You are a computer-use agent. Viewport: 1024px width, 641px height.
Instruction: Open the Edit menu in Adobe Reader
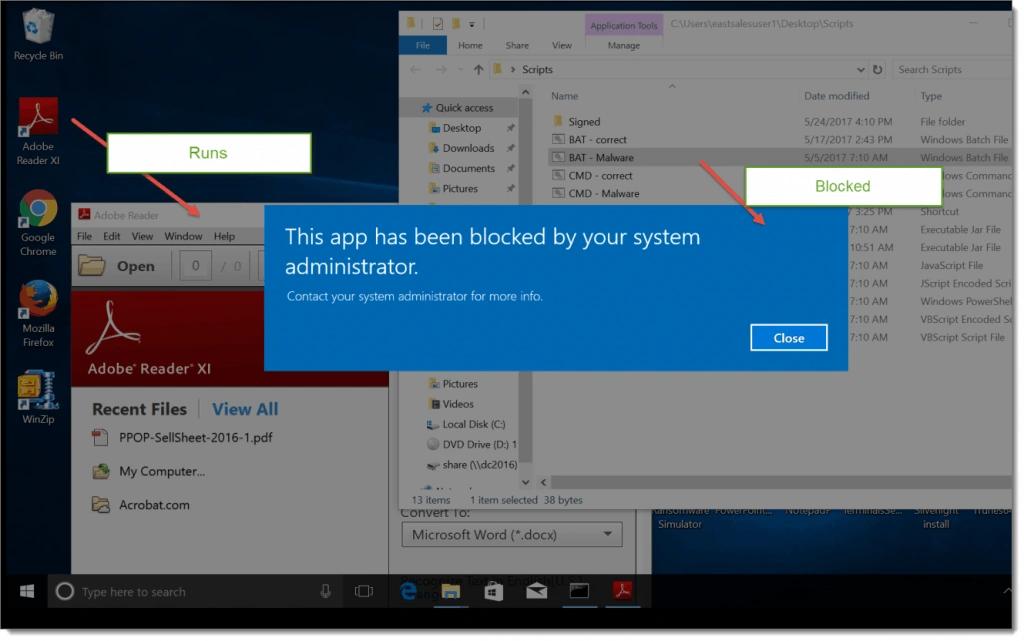[112, 236]
